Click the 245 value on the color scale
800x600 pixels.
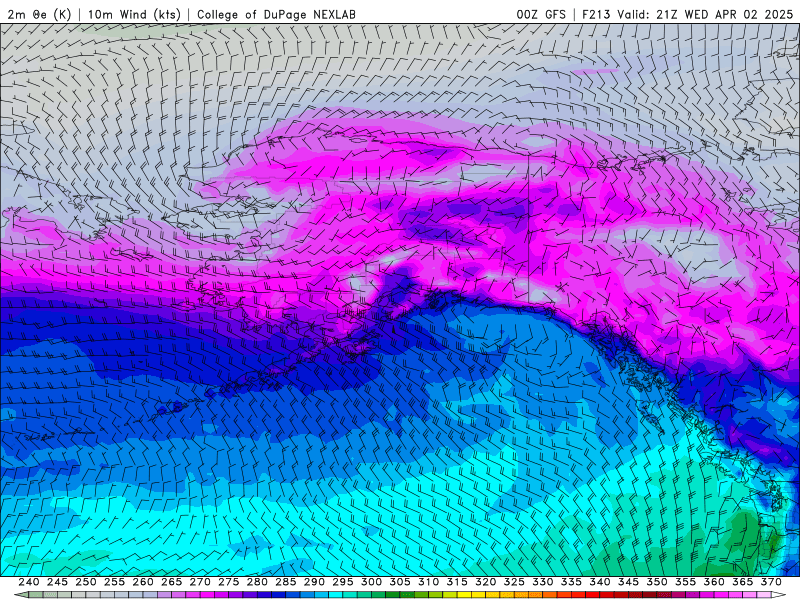coord(57,582)
